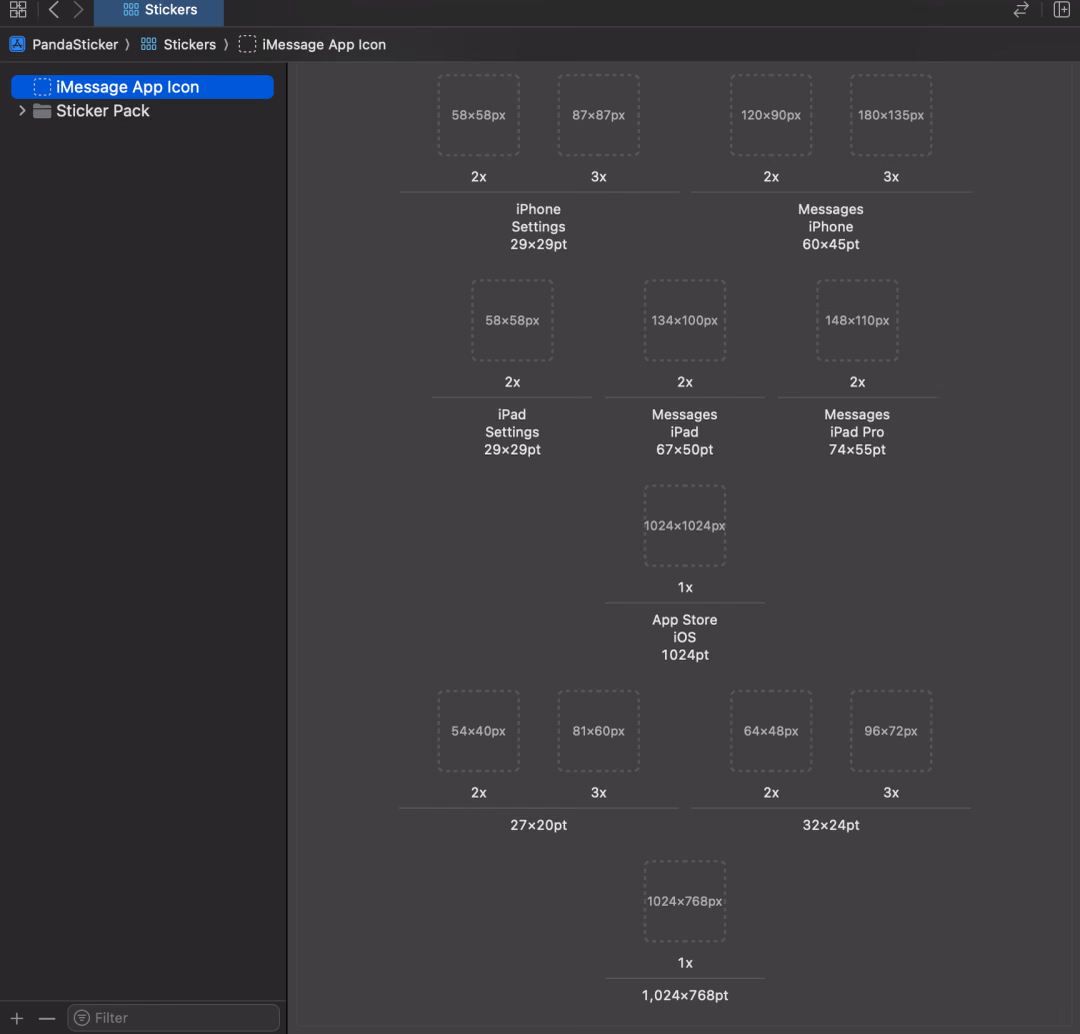Viewport: 1080px width, 1034px height.
Task: Click the App Store iOS 1024pt label
Action: click(x=685, y=637)
